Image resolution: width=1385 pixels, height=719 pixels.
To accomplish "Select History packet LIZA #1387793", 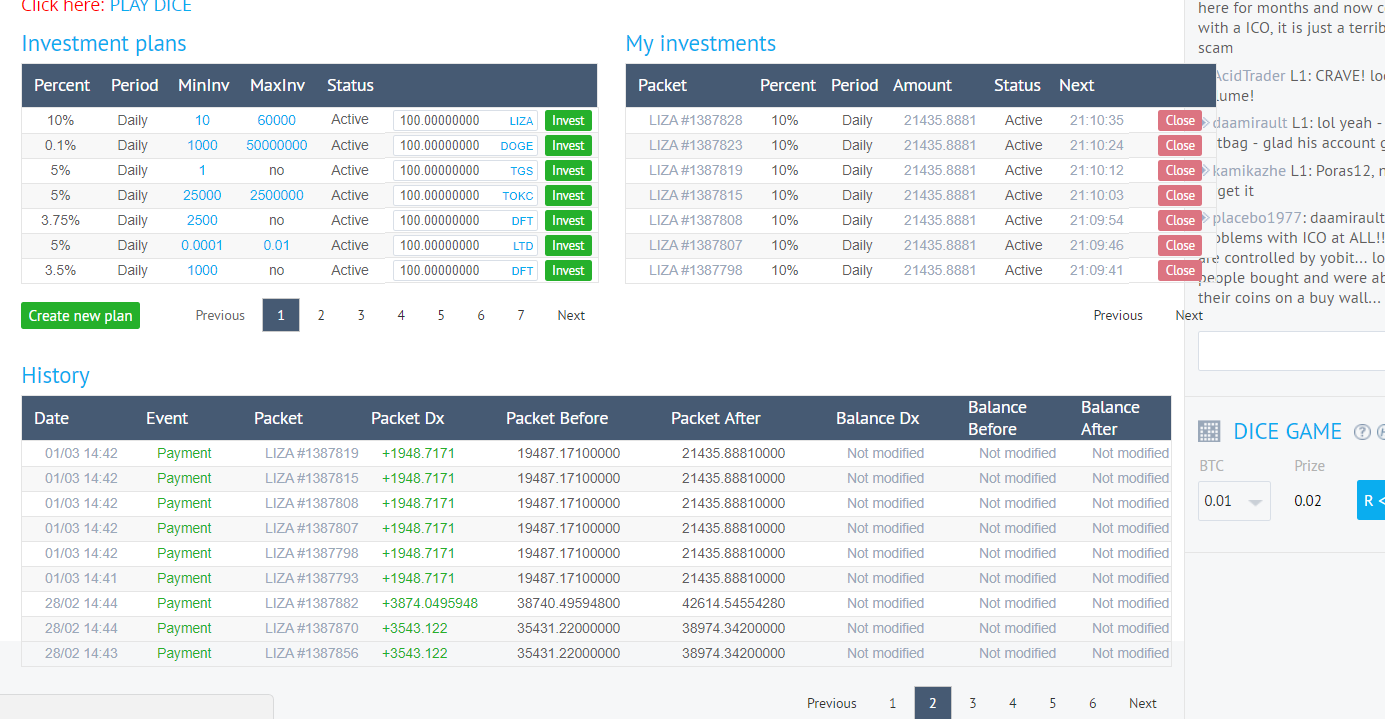I will pos(312,578).
